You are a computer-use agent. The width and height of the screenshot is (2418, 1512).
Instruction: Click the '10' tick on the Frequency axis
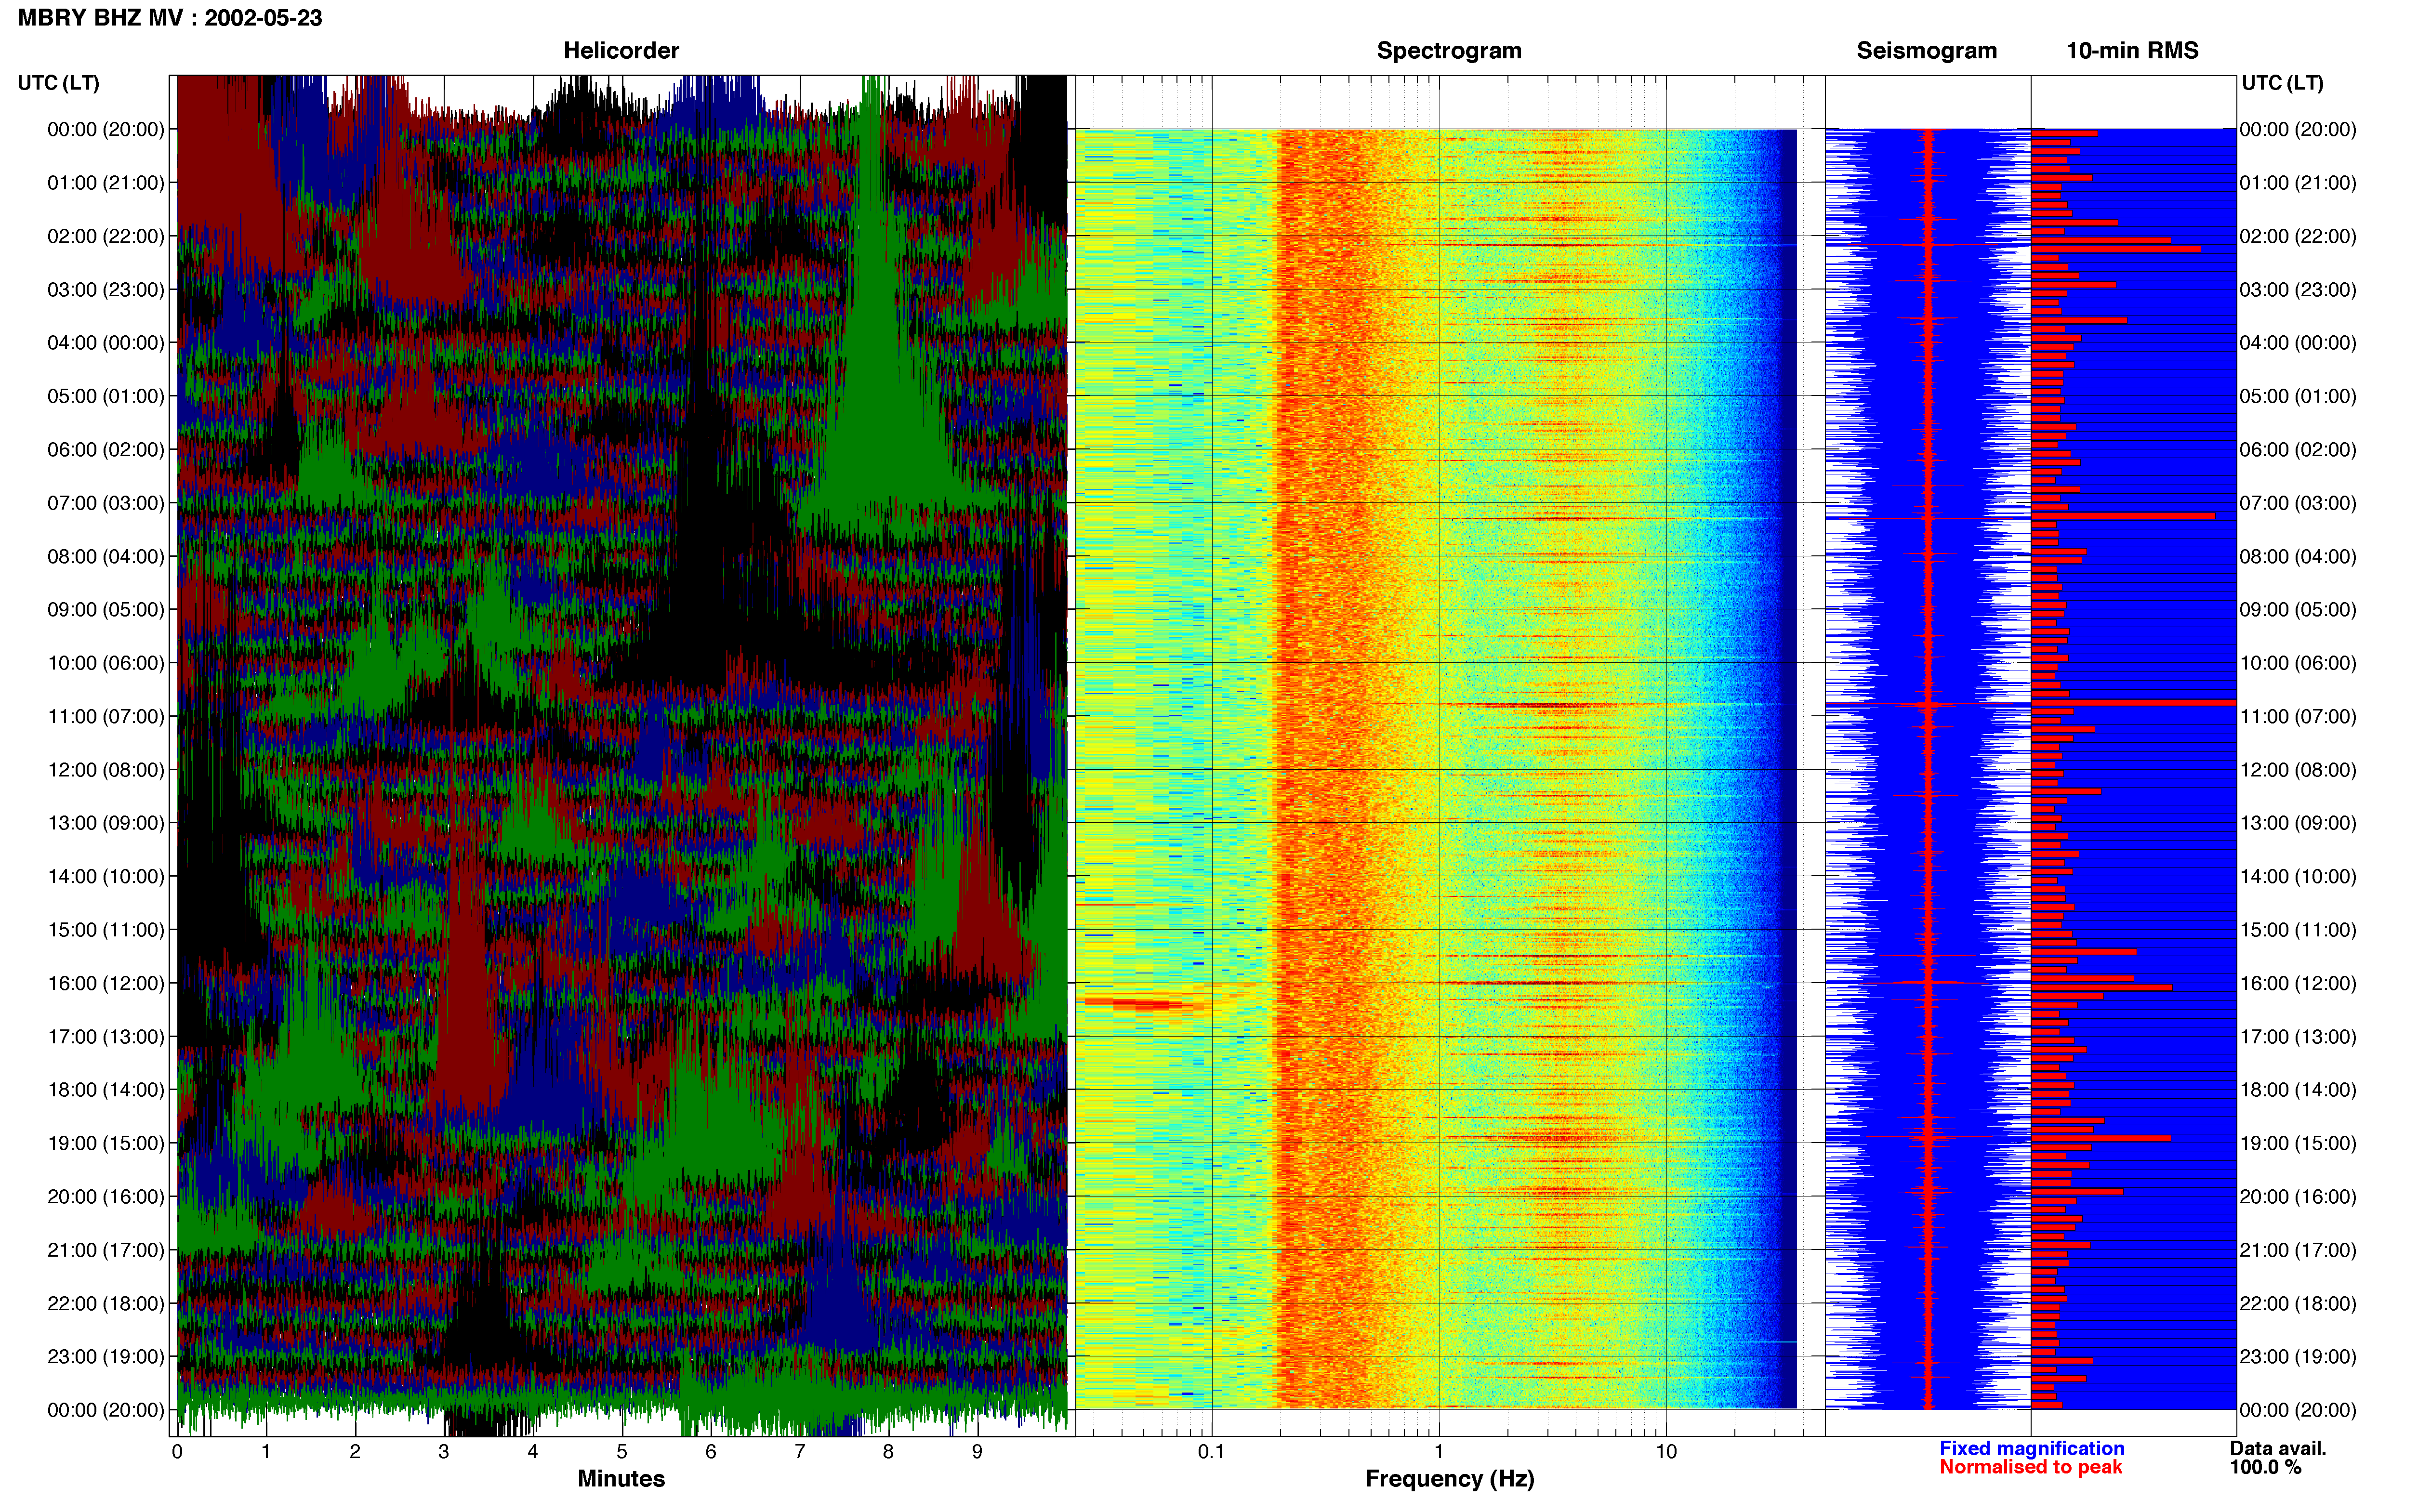coord(1666,1452)
